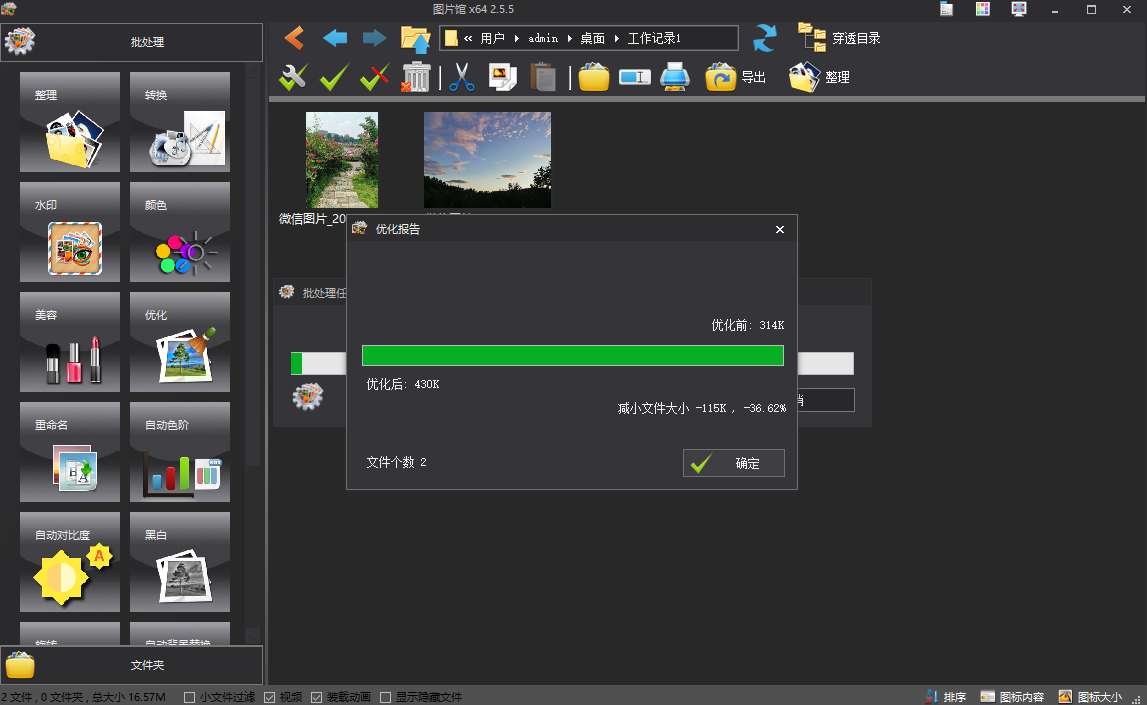Uncheck the 视频 checkbox
Screen dimensions: 1147x705
pyautogui.click(x=270, y=697)
